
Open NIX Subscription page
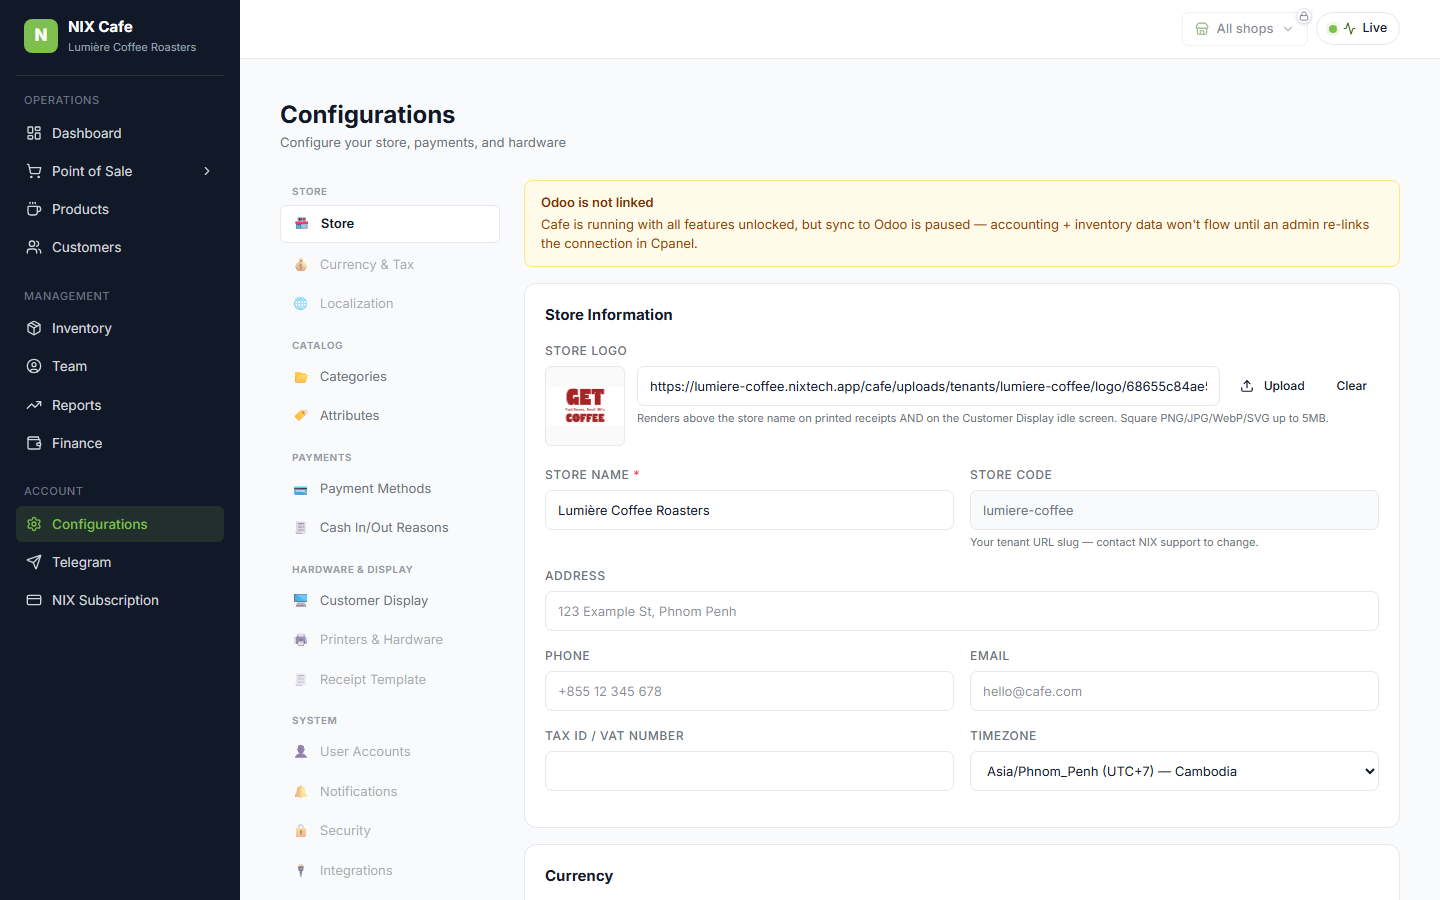coord(120,600)
